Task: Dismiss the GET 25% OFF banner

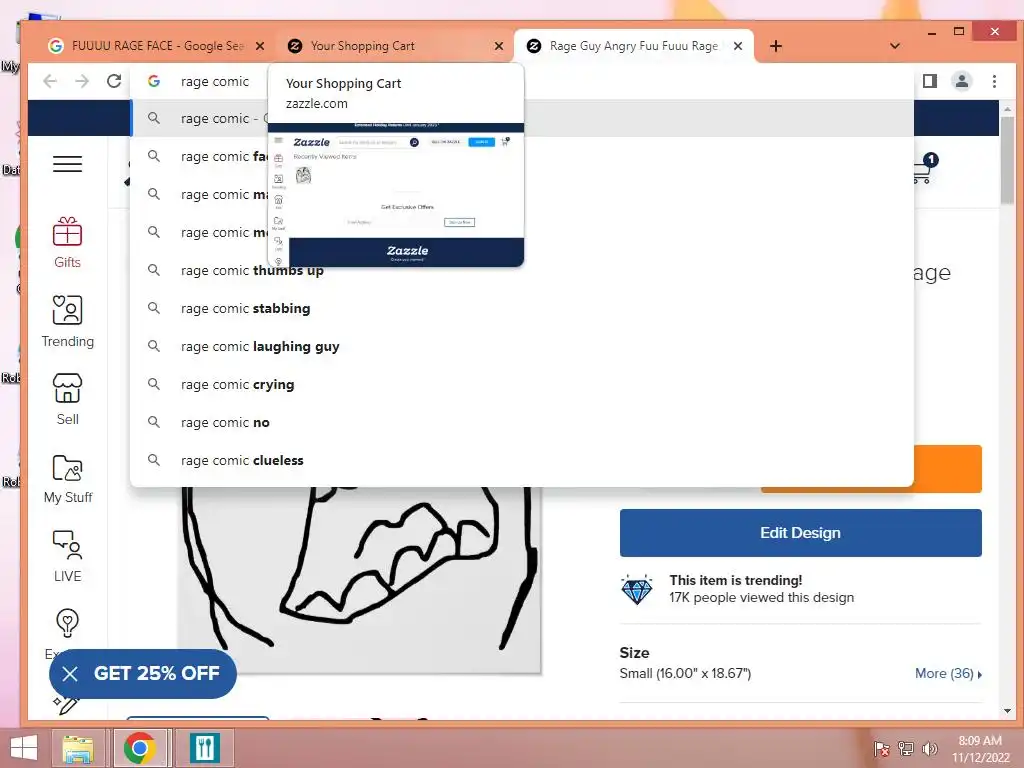Action: 70,673
